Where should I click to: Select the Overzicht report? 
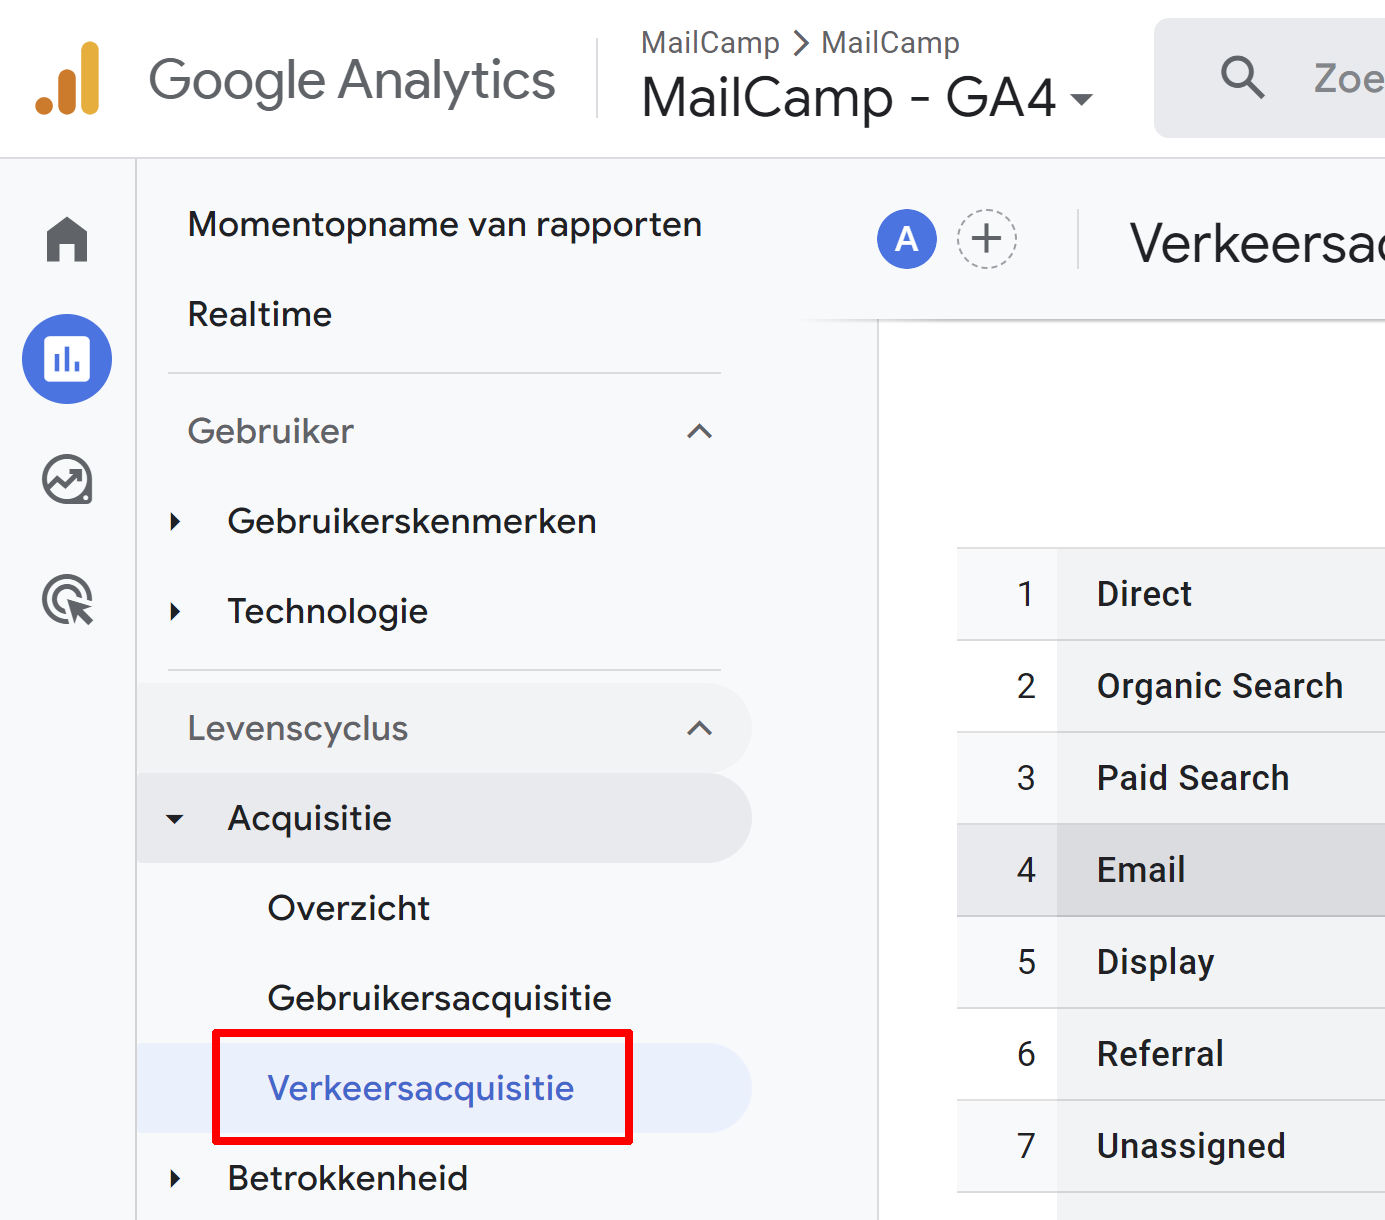348,908
